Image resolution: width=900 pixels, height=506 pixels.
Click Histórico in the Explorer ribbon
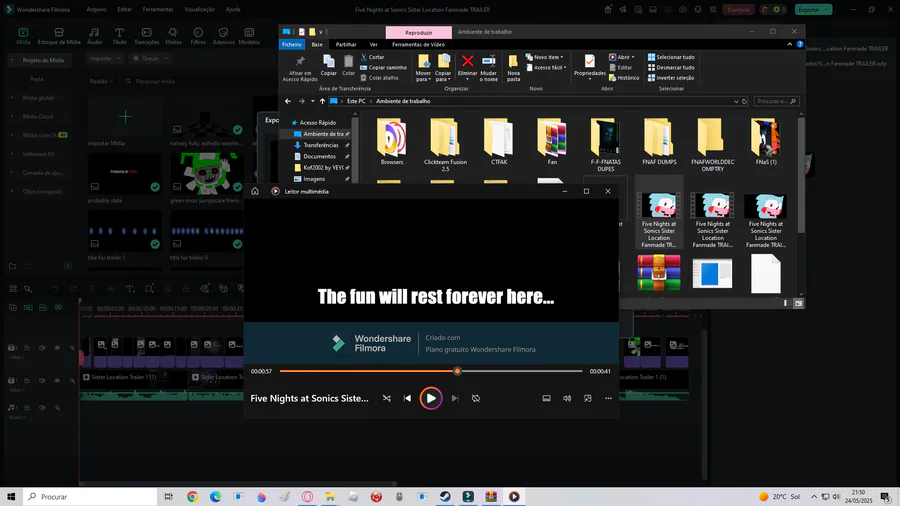[x=624, y=77]
